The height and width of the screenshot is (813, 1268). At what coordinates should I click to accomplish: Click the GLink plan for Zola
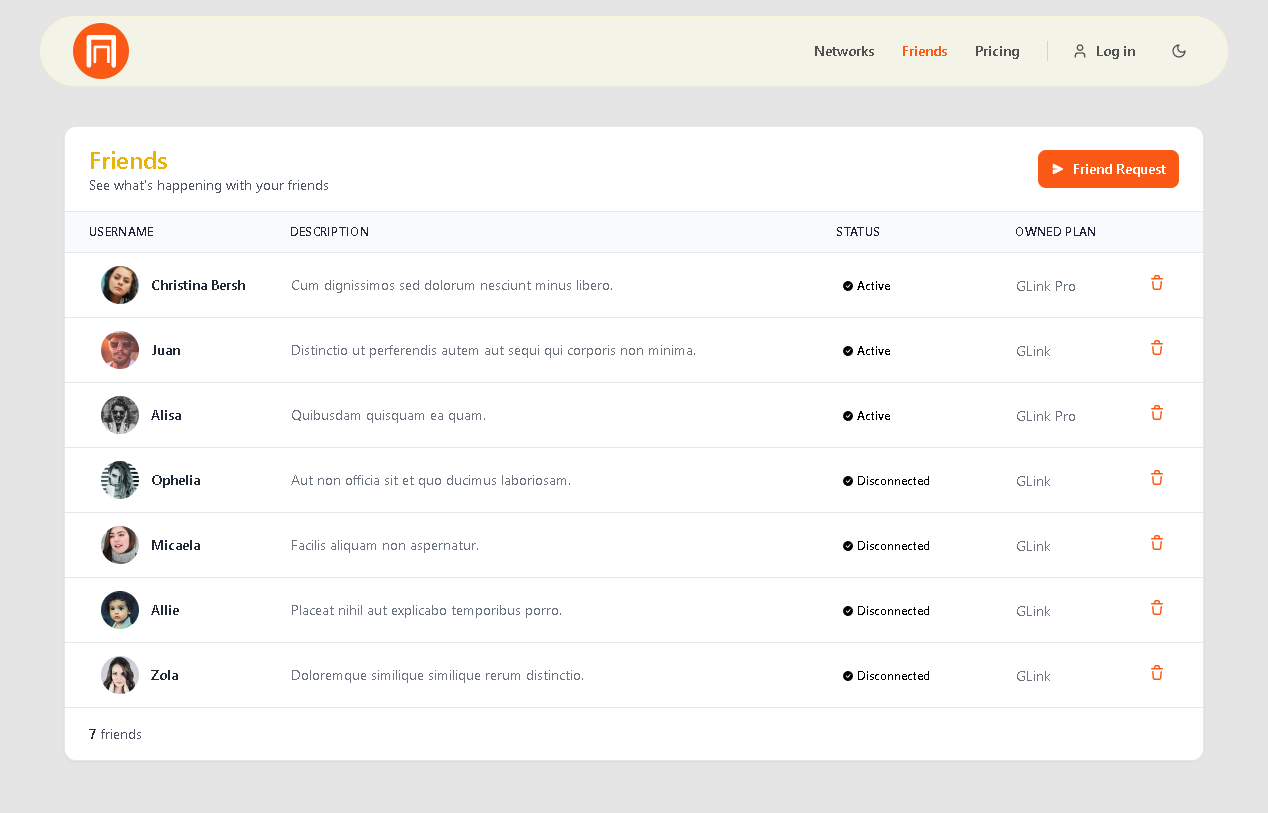click(x=1033, y=676)
